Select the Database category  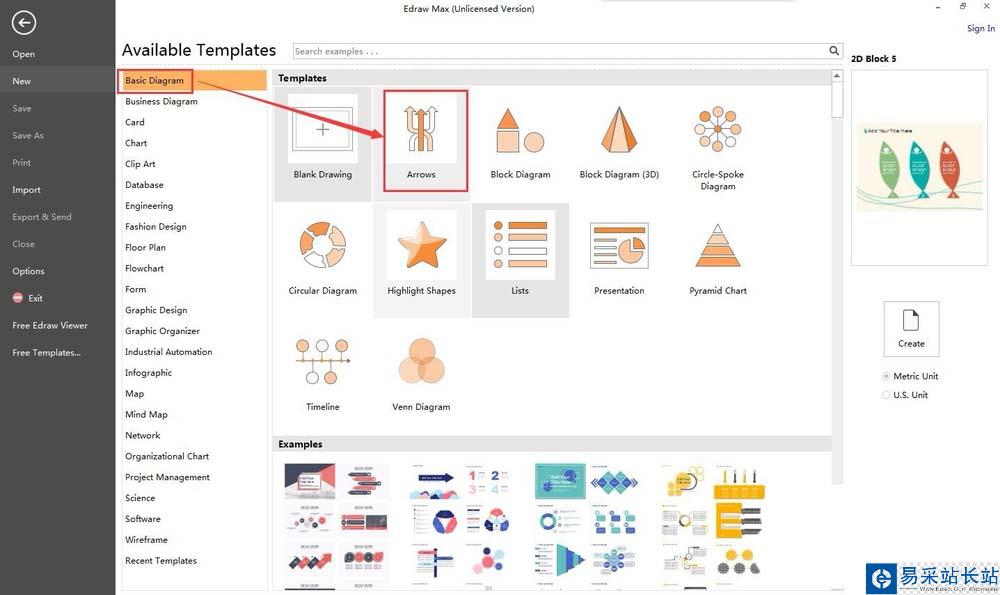(144, 185)
